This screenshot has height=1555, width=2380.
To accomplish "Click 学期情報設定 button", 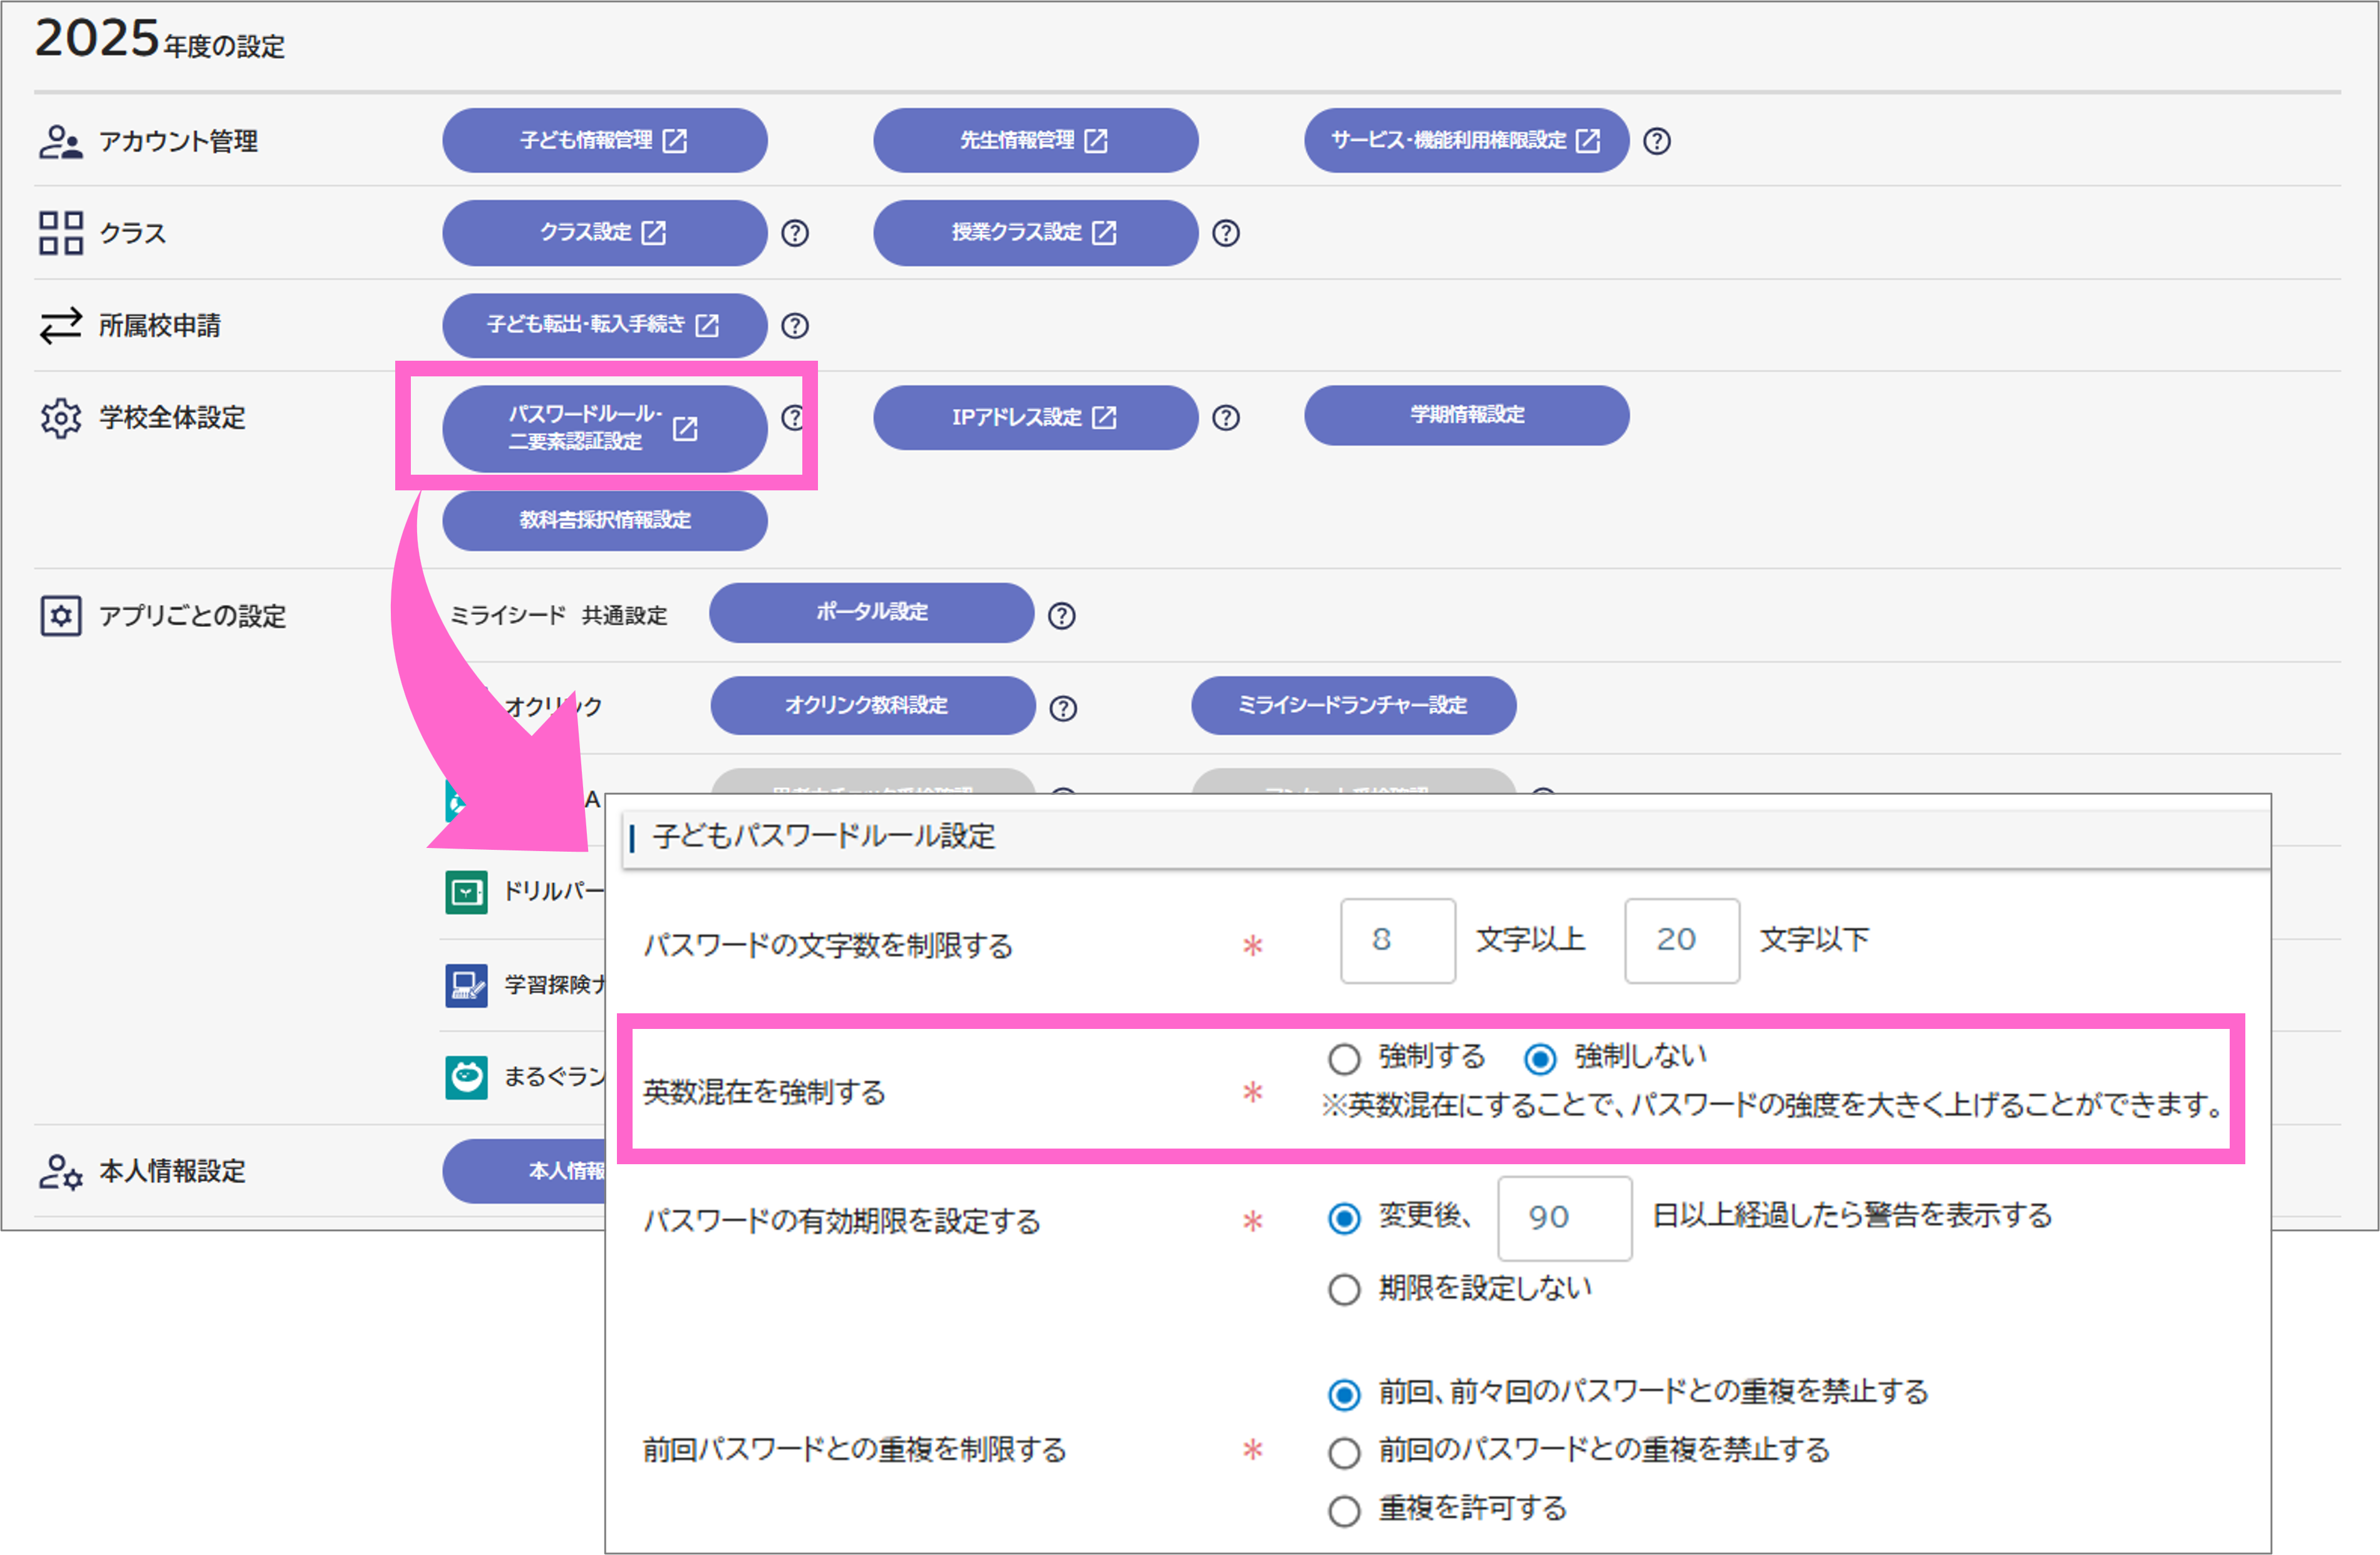I will tap(1466, 415).
